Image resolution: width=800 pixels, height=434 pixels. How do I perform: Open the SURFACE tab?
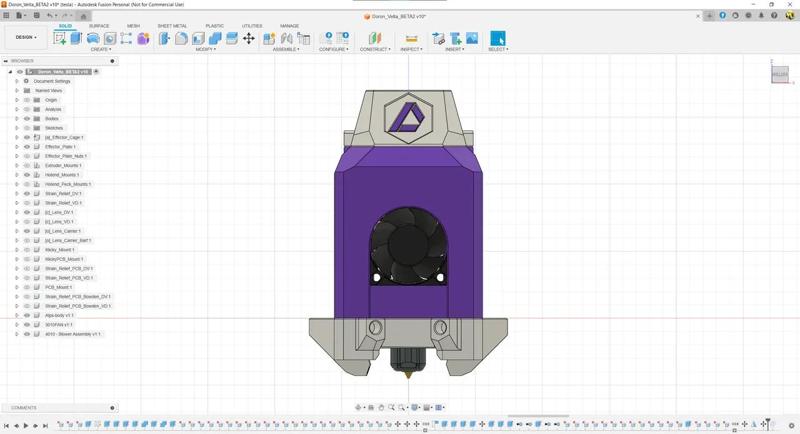(99, 26)
